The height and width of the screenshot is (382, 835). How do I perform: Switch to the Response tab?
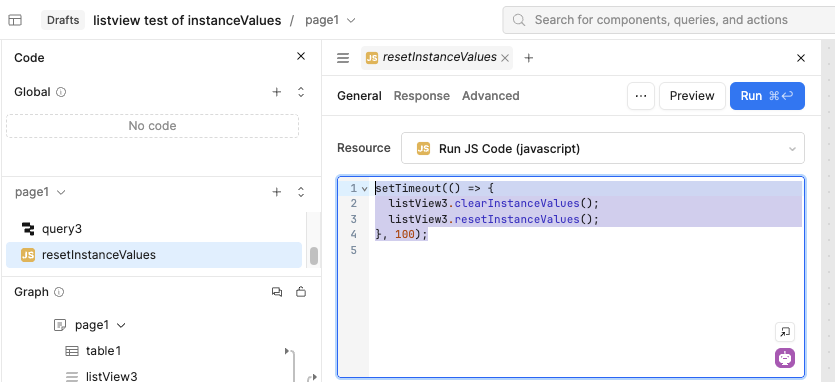point(422,96)
